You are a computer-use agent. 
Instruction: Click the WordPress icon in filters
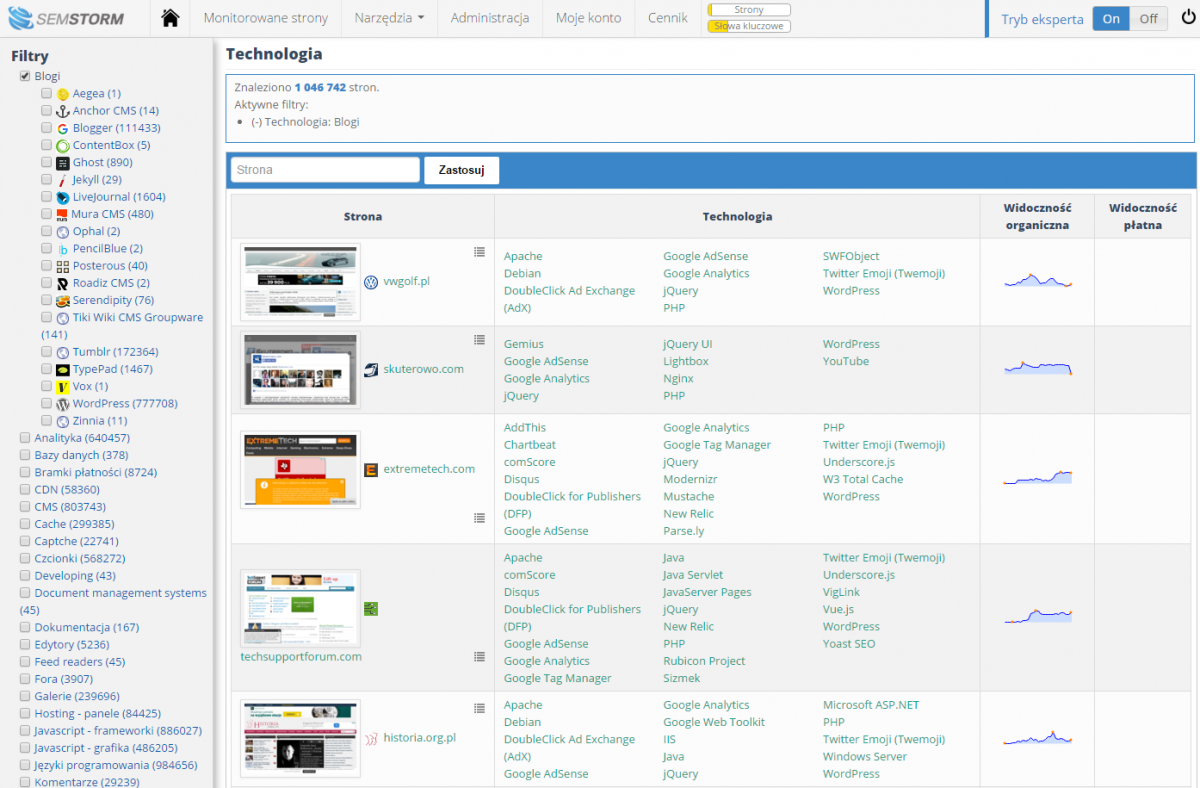(x=63, y=404)
